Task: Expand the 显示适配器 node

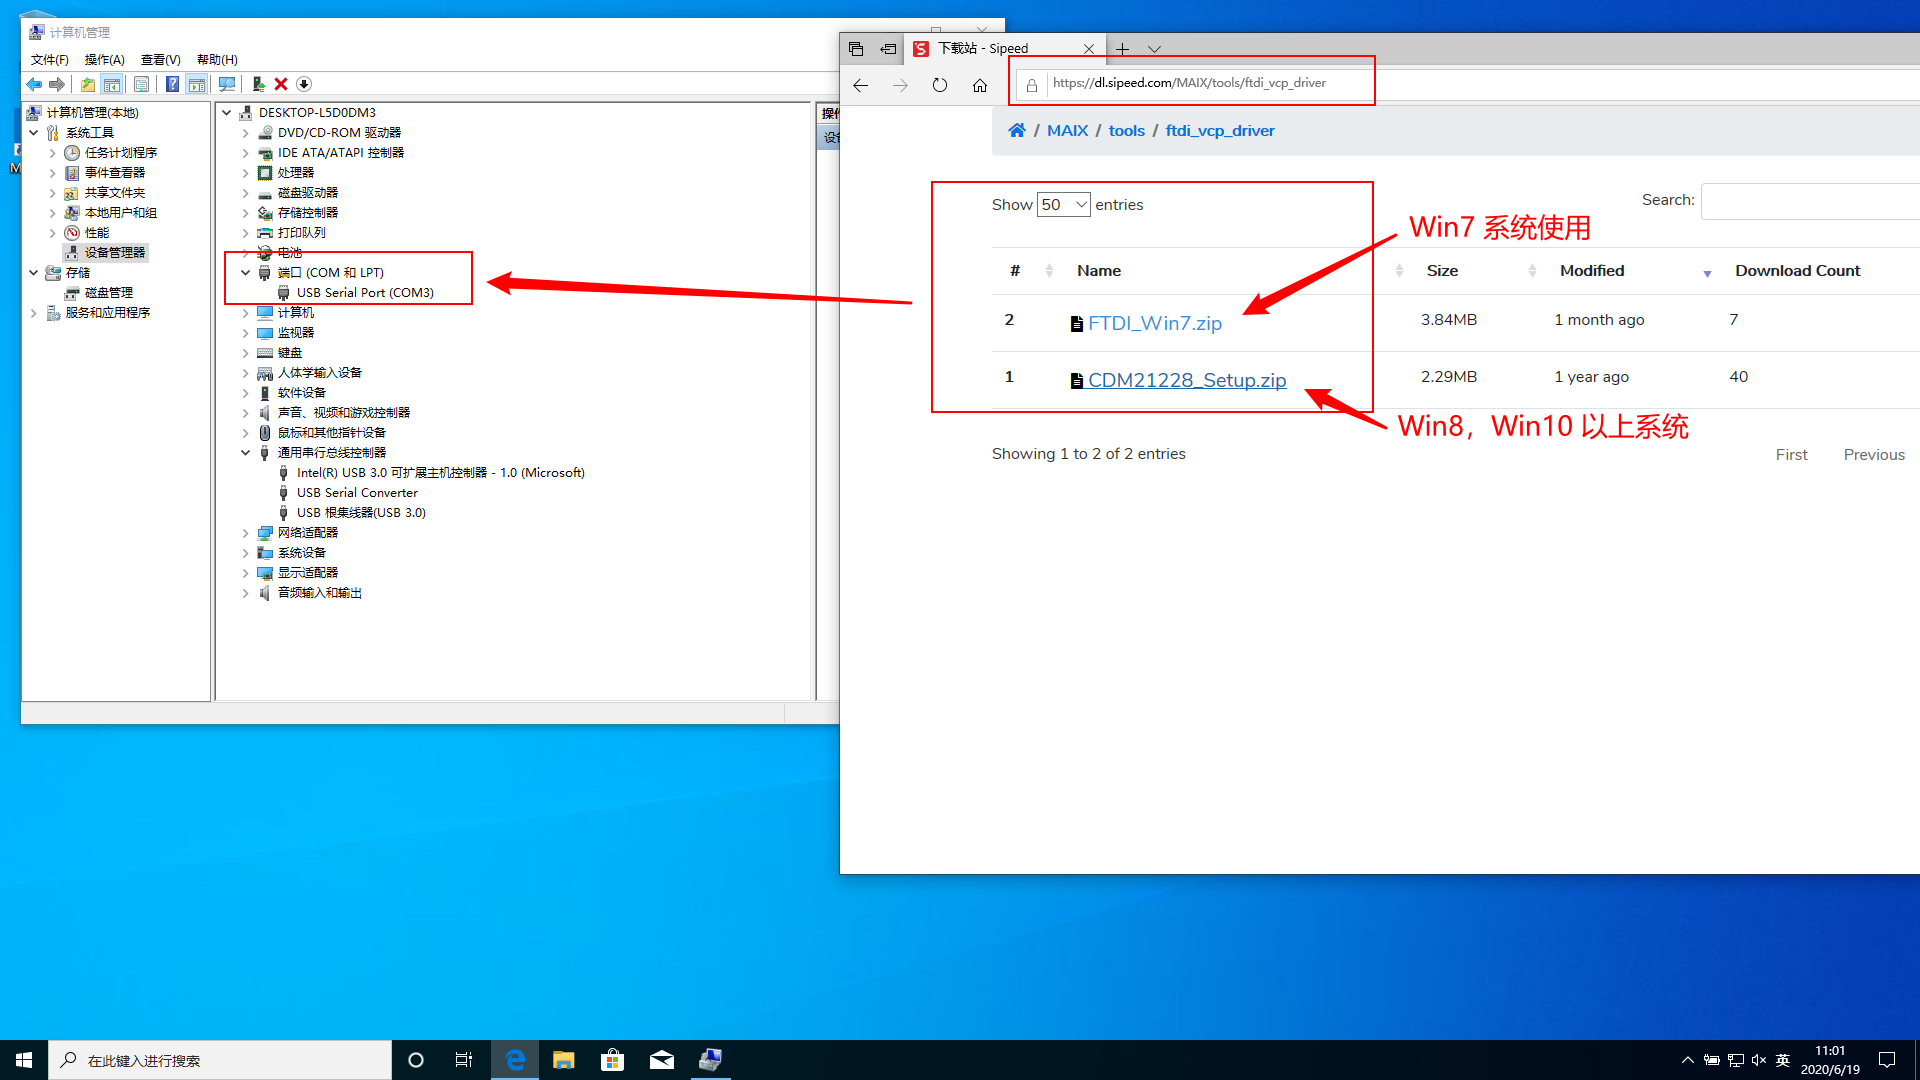Action: (x=246, y=573)
